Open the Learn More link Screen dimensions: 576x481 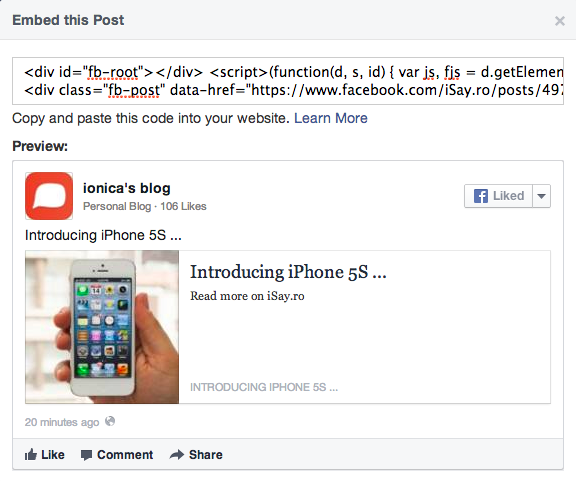click(x=331, y=118)
